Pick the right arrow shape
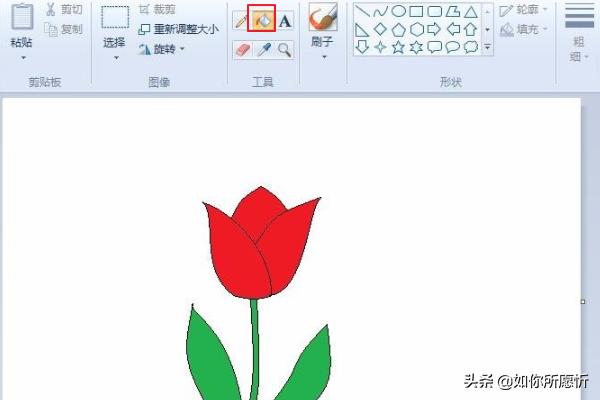600x400 pixels. pyautogui.click(x=434, y=29)
